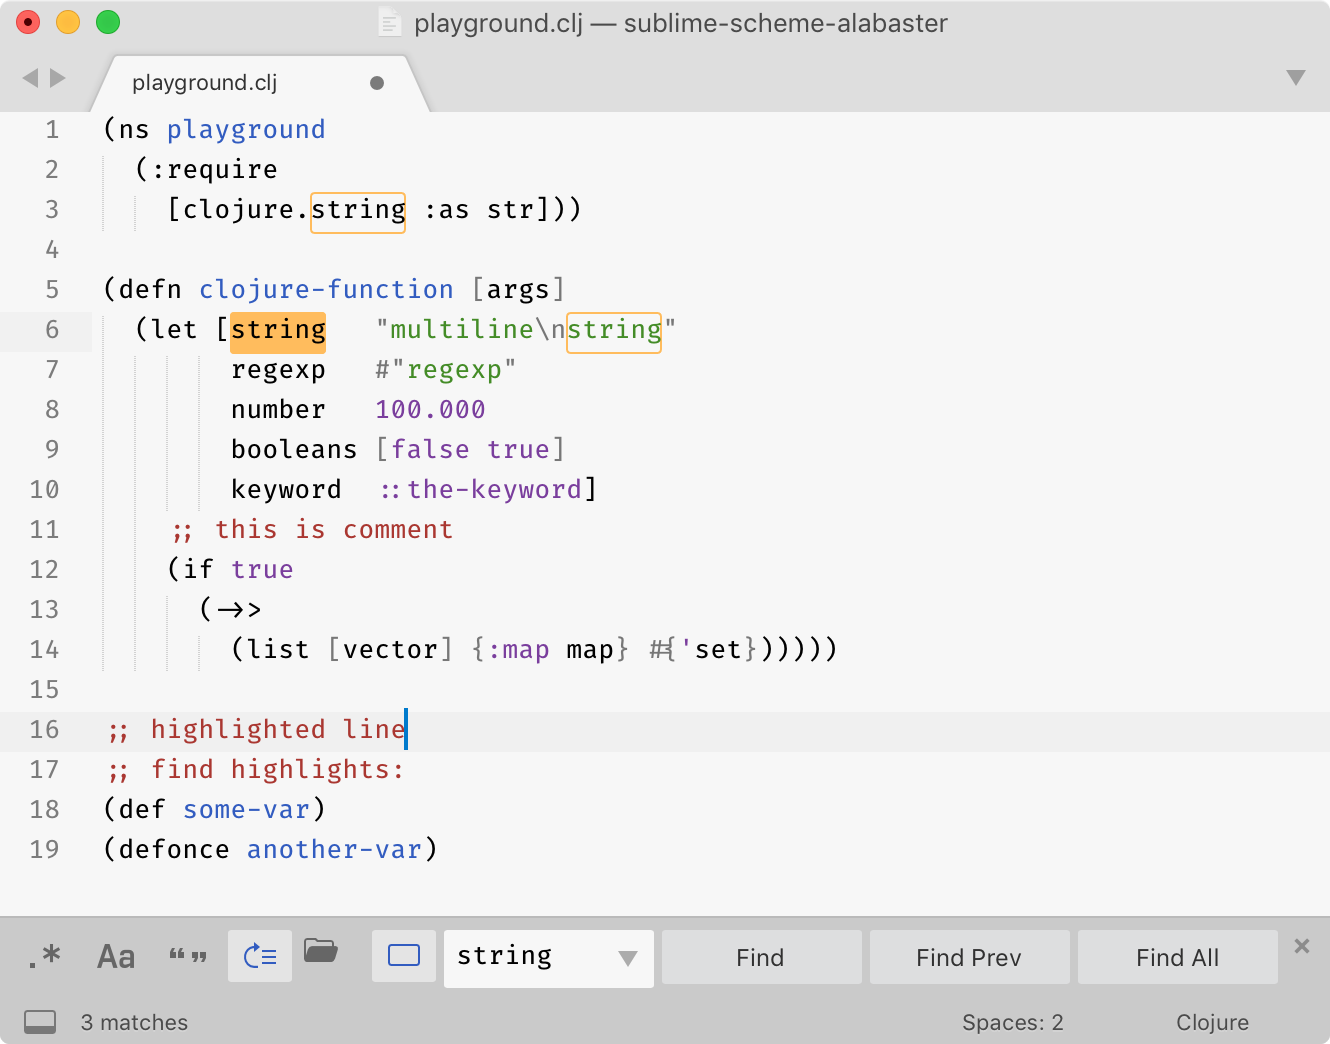Click inside the string search input field
Image resolution: width=1330 pixels, height=1044 pixels.
coord(520,957)
